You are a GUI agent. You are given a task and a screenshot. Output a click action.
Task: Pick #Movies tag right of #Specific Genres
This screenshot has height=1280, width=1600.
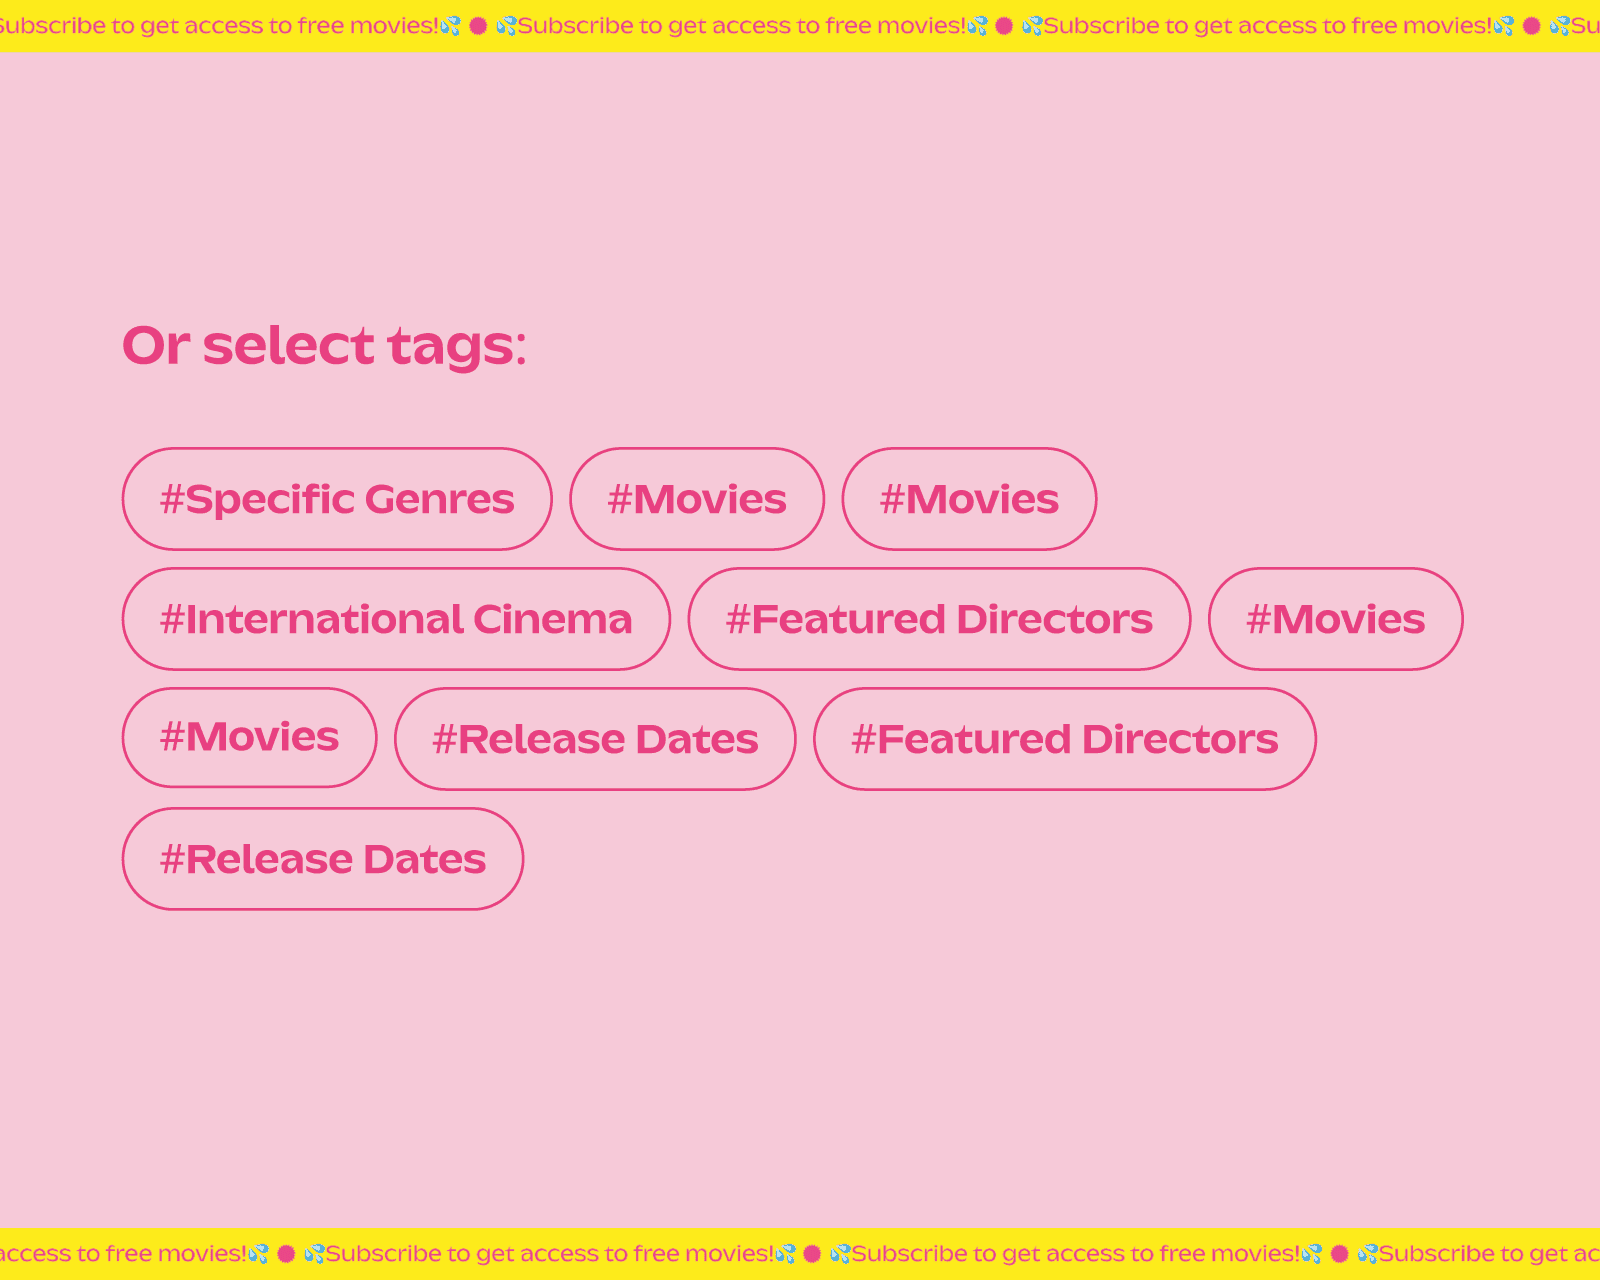click(697, 499)
